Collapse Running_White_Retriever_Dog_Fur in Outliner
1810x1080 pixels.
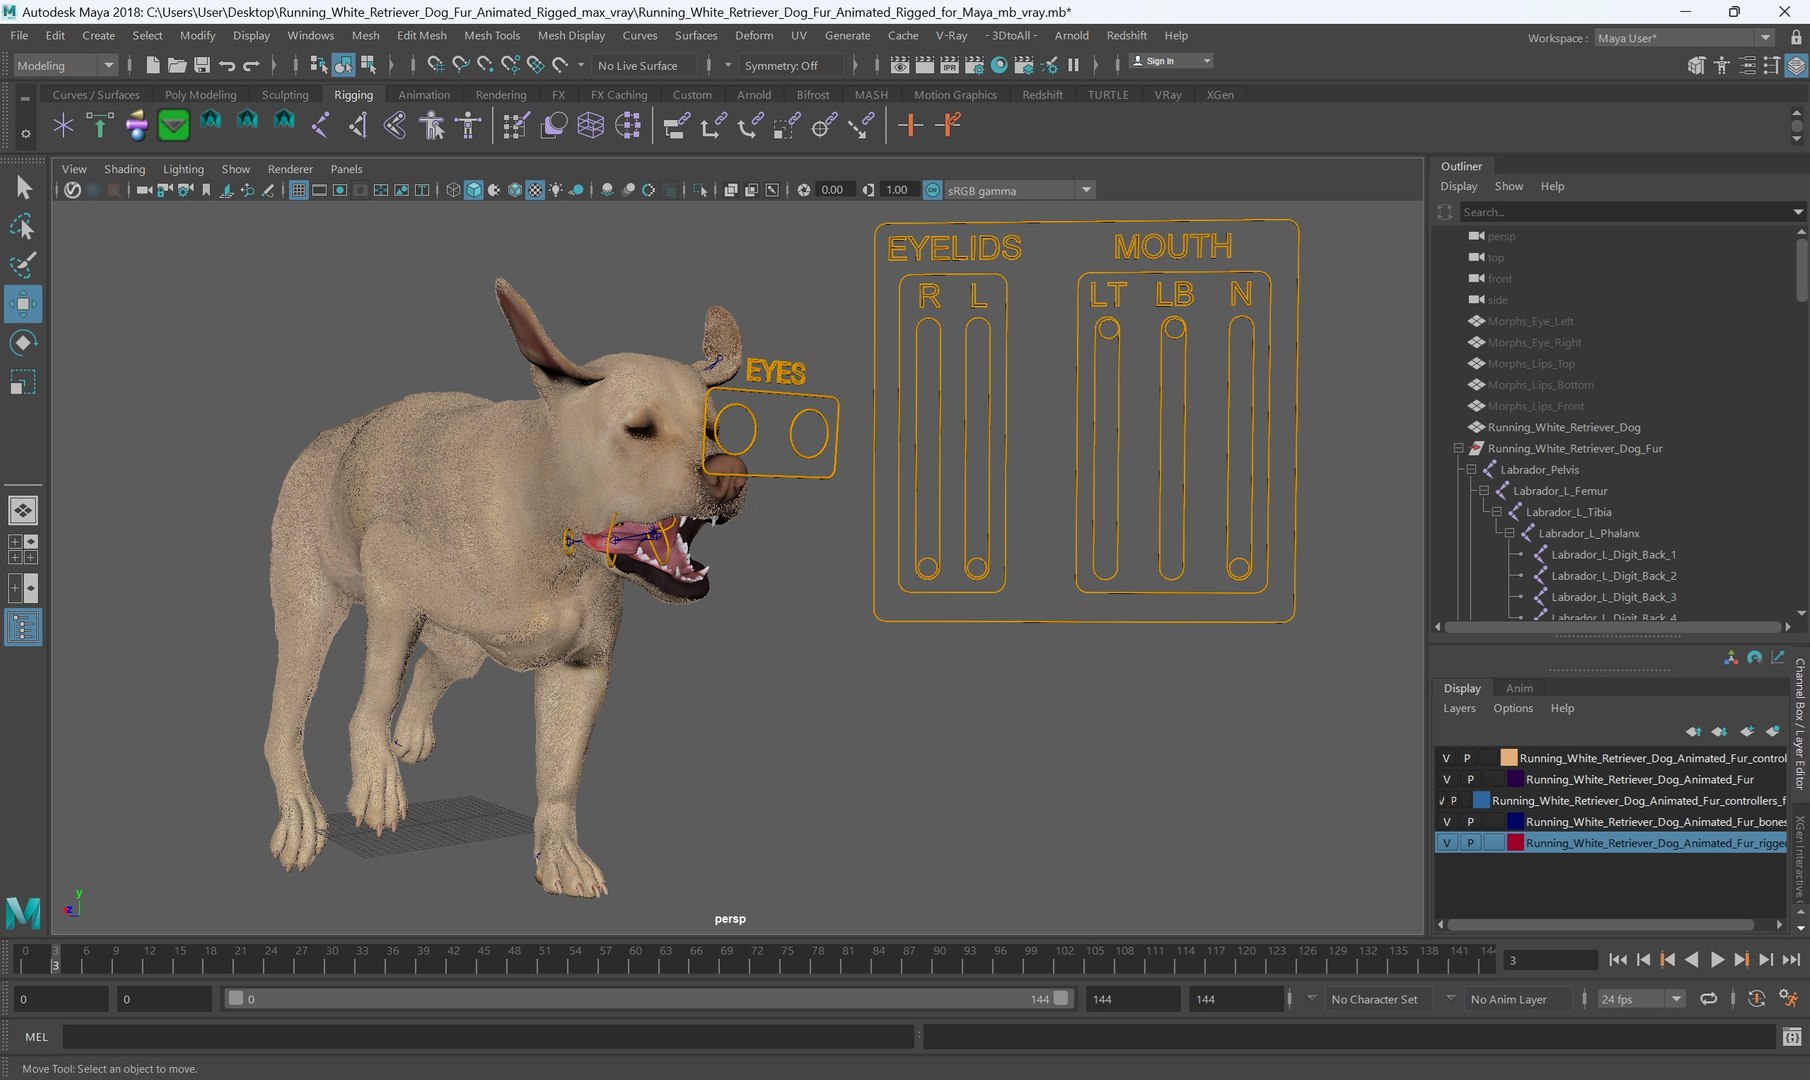[1458, 448]
